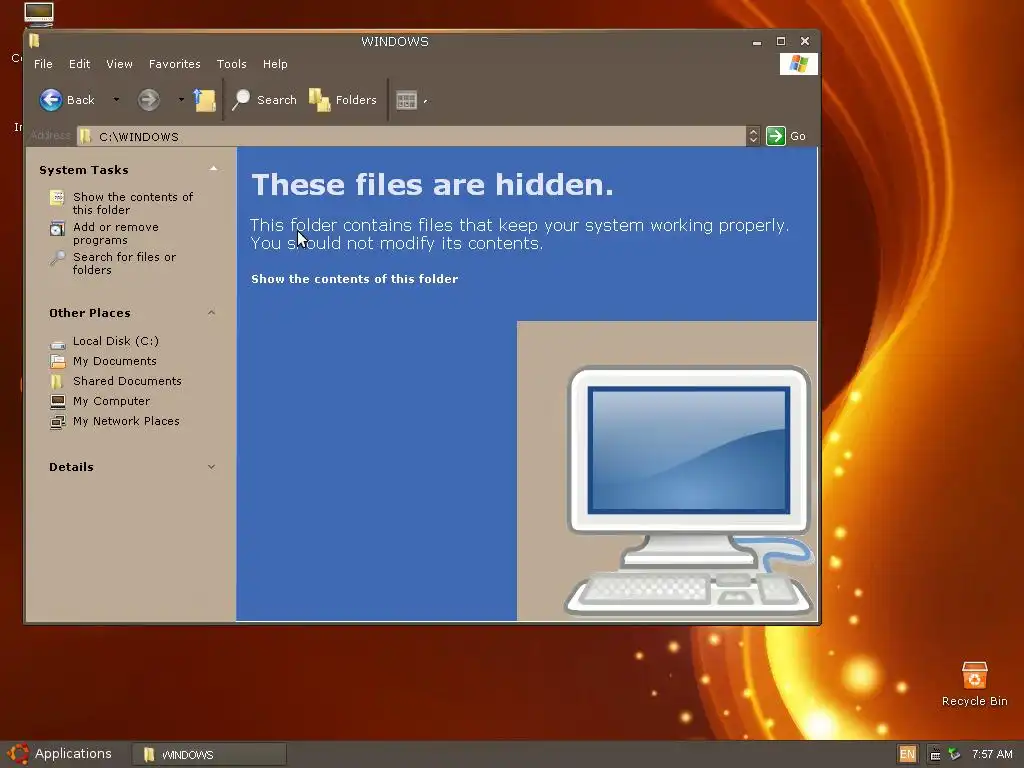The image size is (1024, 768).
Task: Click Search for files or folders
Action: [x=124, y=263]
